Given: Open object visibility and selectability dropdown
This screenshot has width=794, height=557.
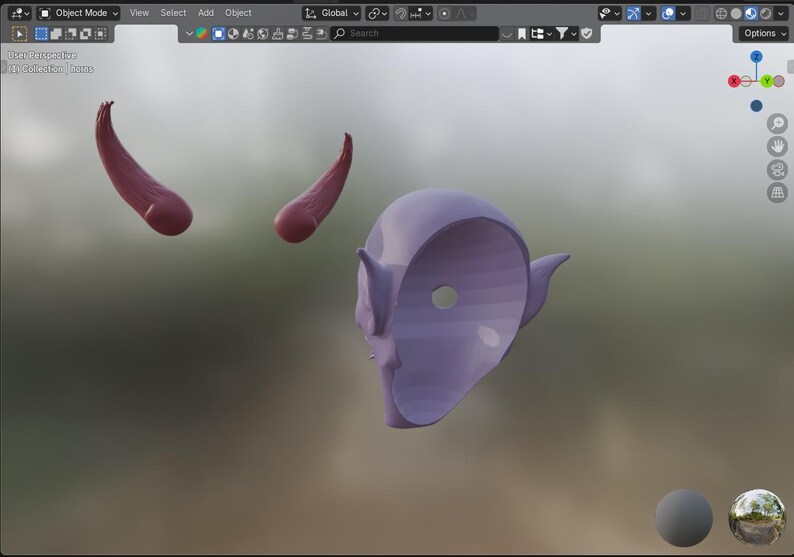Looking at the screenshot, I should [x=609, y=13].
